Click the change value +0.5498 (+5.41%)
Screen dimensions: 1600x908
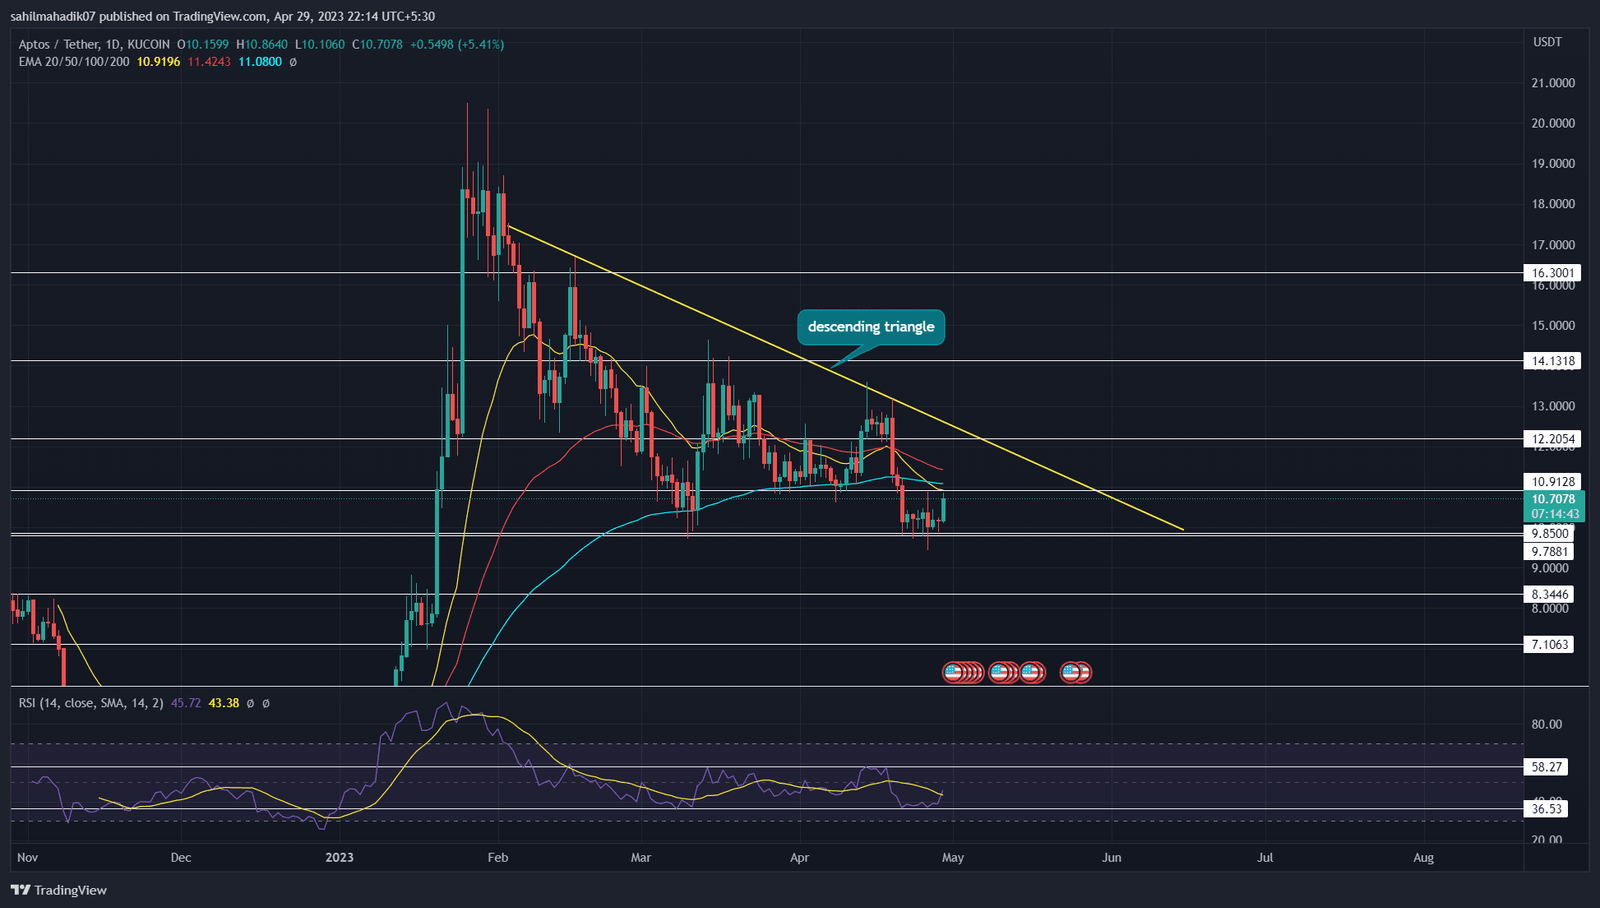click(457, 44)
